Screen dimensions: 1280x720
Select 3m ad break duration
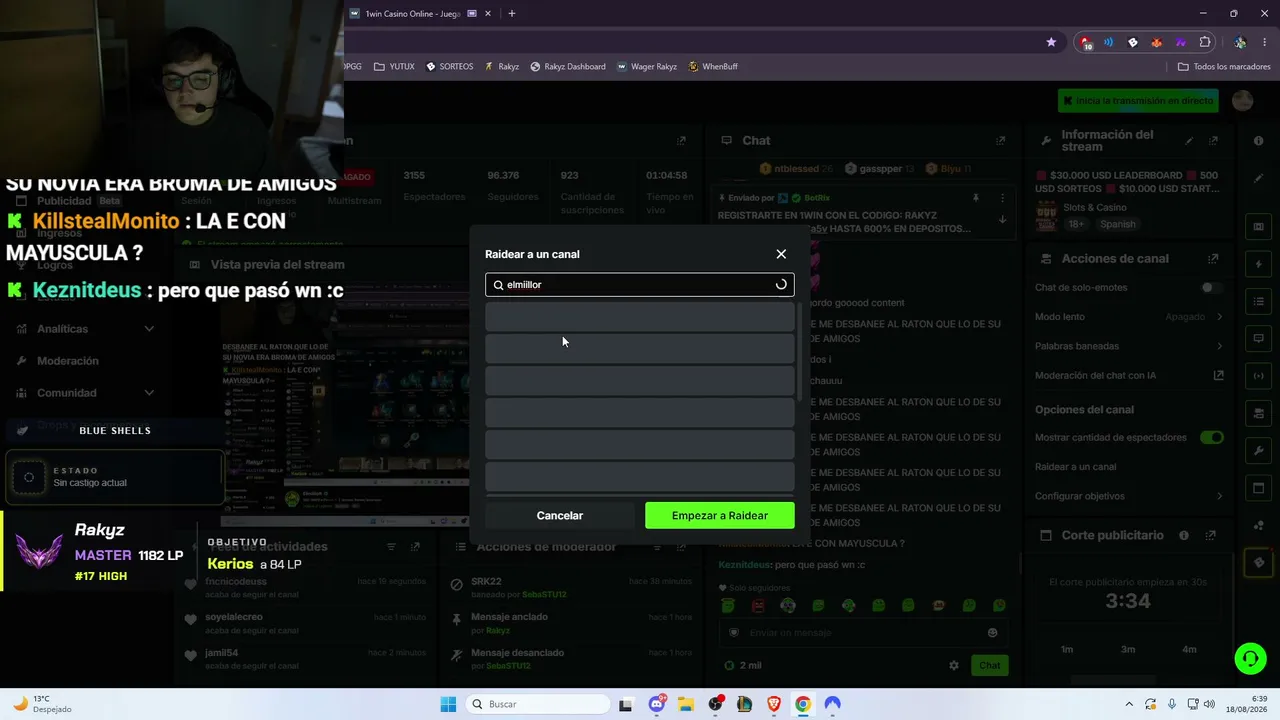tap(1128, 650)
